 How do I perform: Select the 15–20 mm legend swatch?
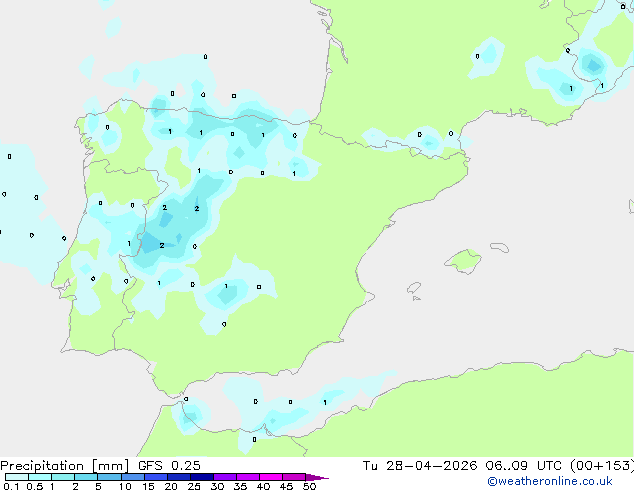point(156,477)
